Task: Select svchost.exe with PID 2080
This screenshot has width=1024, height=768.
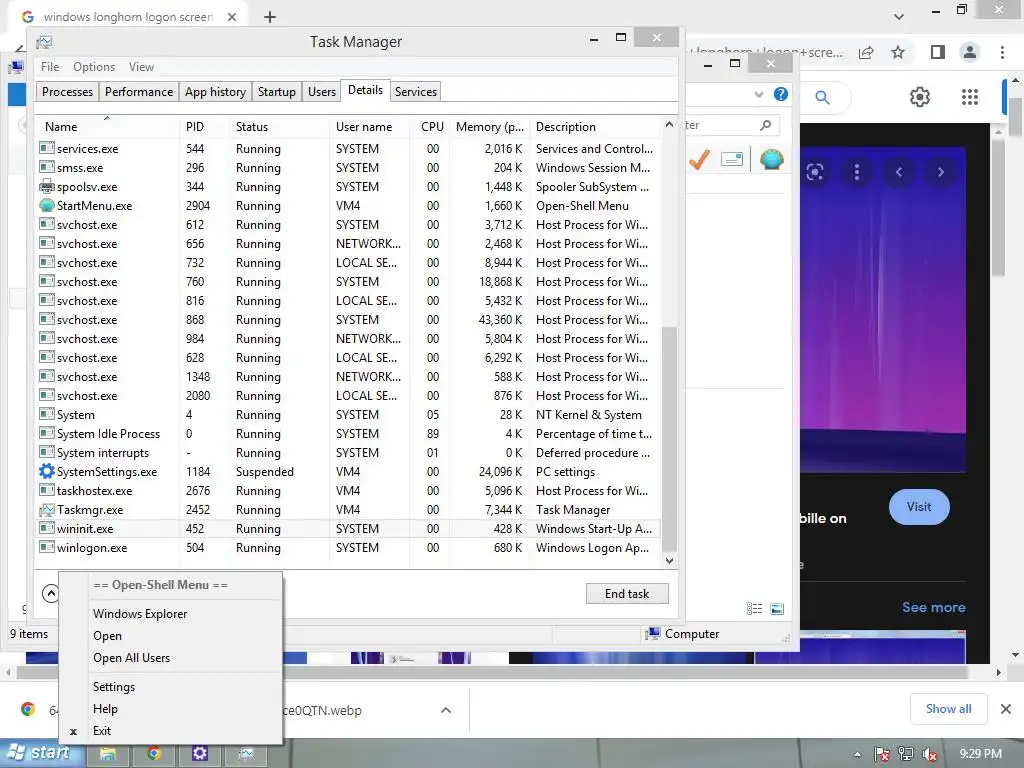Action: (x=349, y=395)
